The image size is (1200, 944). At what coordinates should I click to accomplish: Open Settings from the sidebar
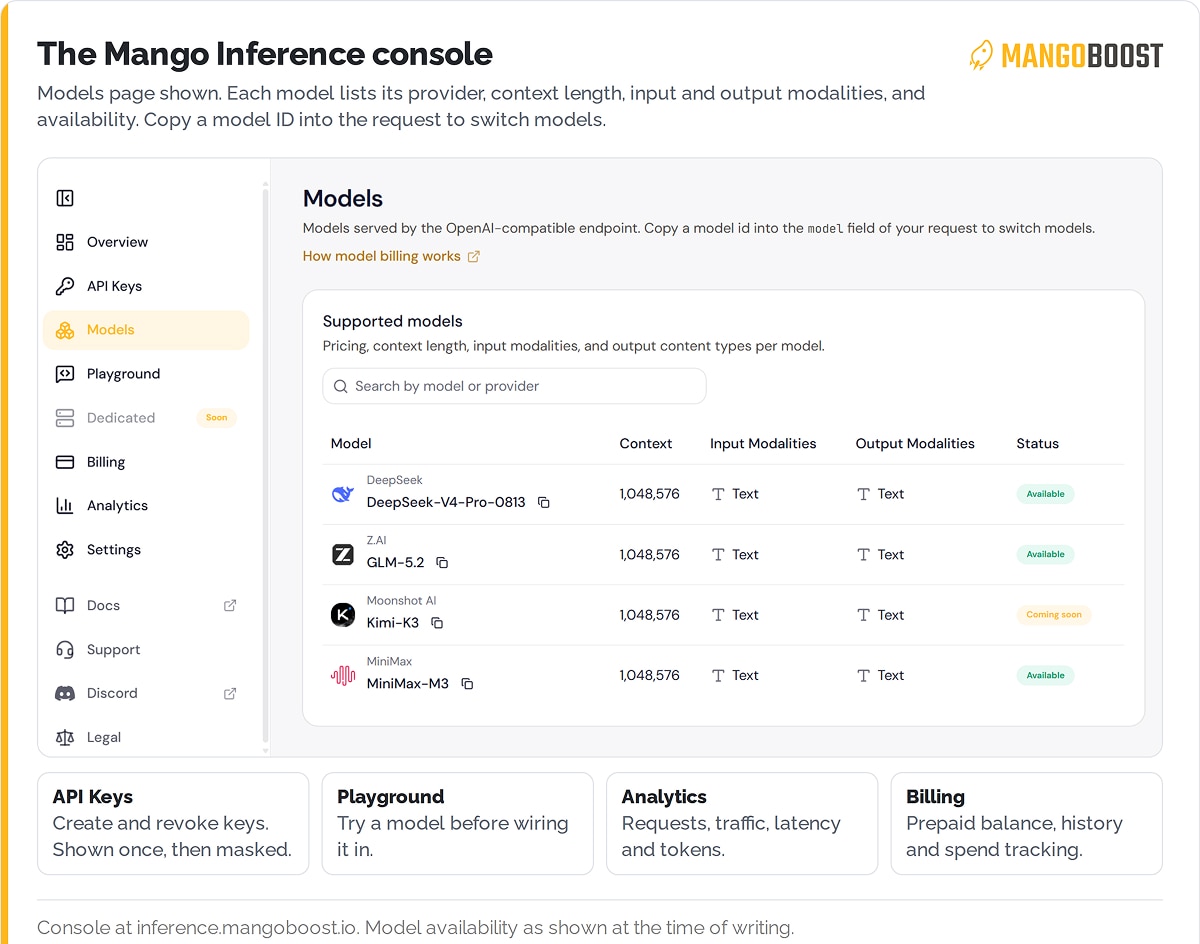146,550
